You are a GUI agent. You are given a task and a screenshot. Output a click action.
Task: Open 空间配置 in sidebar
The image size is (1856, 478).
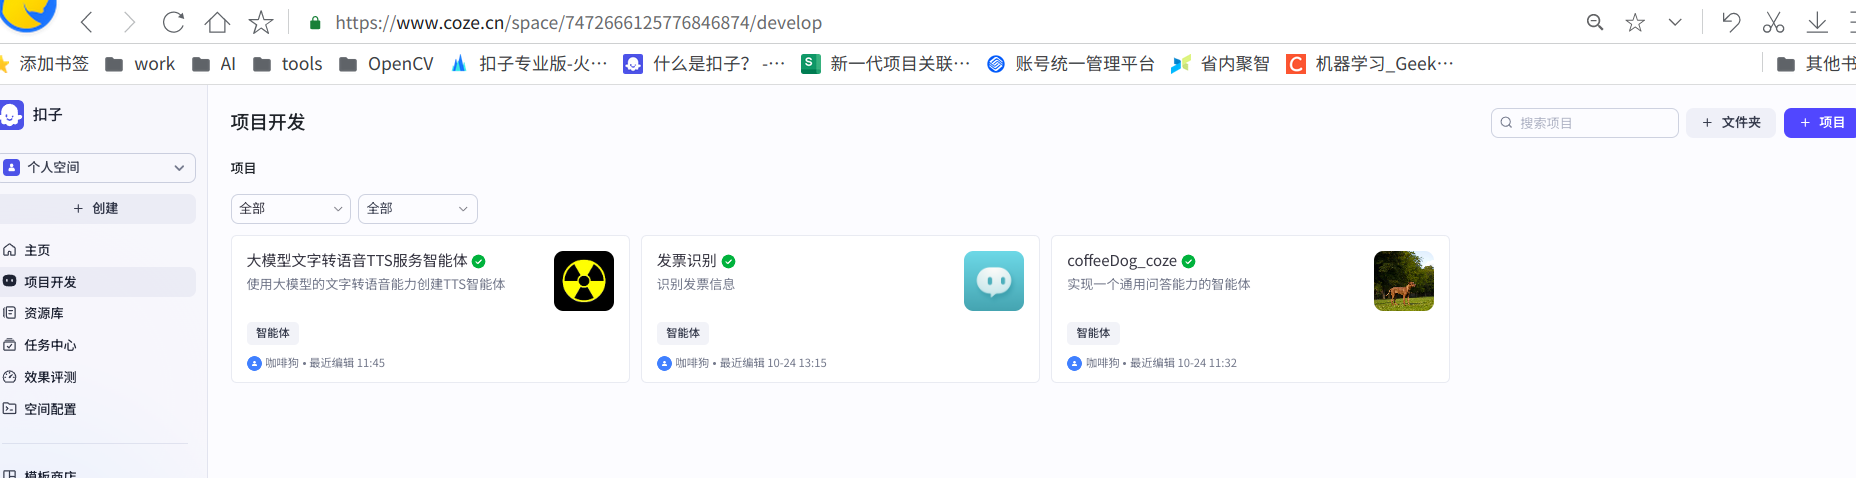pos(50,409)
